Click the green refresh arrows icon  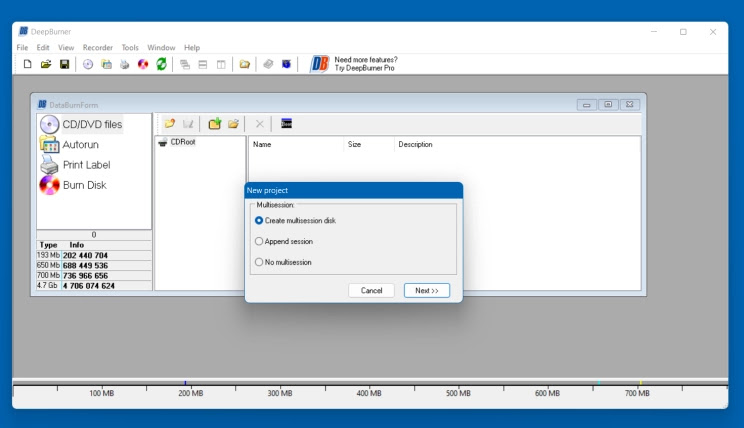[161, 64]
